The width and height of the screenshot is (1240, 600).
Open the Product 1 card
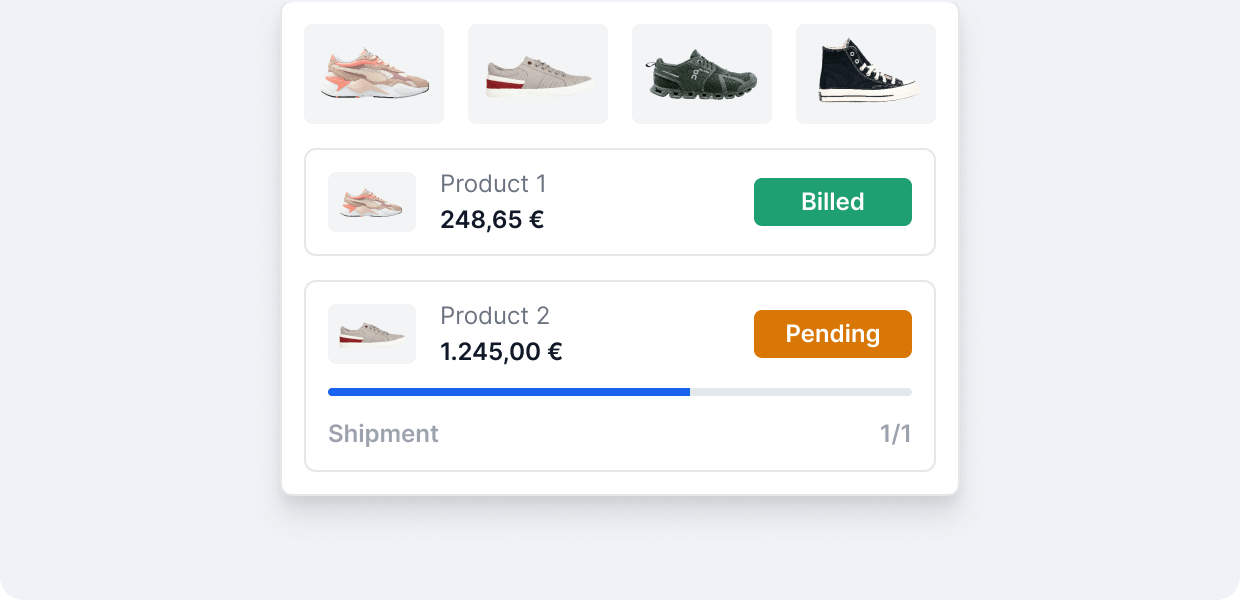click(620, 201)
